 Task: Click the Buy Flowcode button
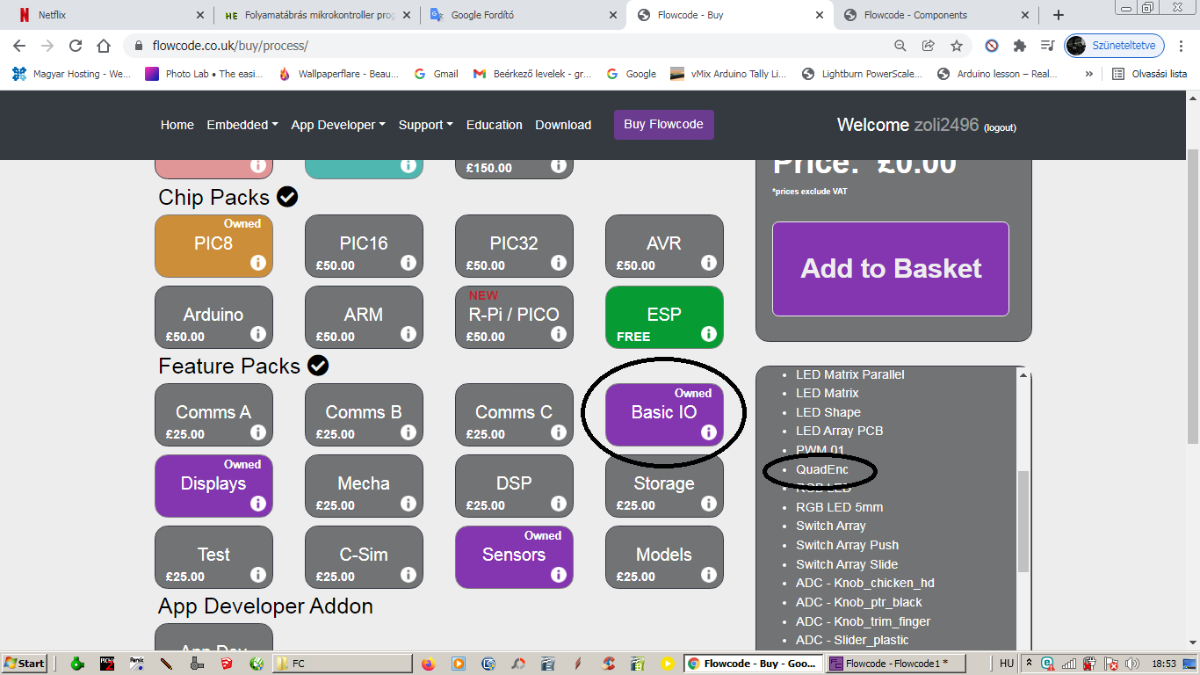[x=664, y=125]
